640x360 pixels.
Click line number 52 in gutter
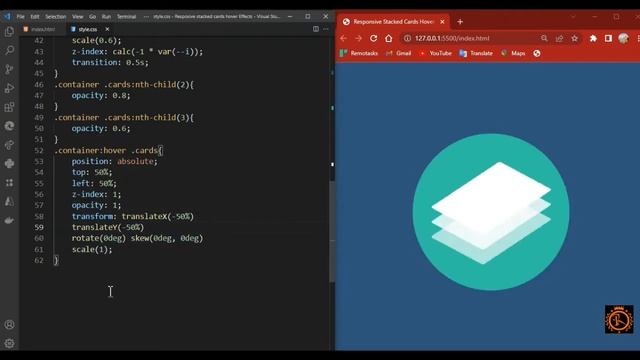[x=39, y=150]
